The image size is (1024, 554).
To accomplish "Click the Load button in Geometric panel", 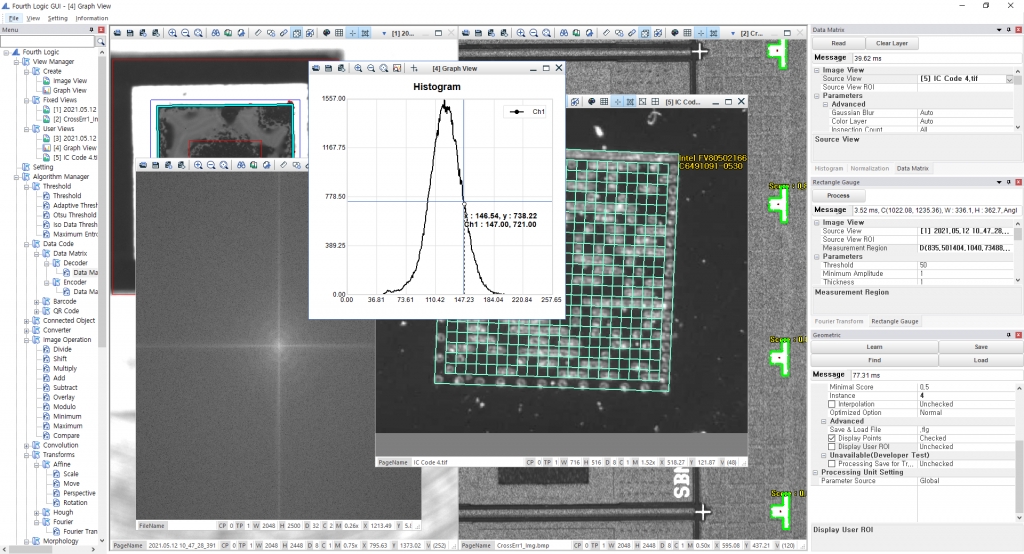I will (981, 360).
